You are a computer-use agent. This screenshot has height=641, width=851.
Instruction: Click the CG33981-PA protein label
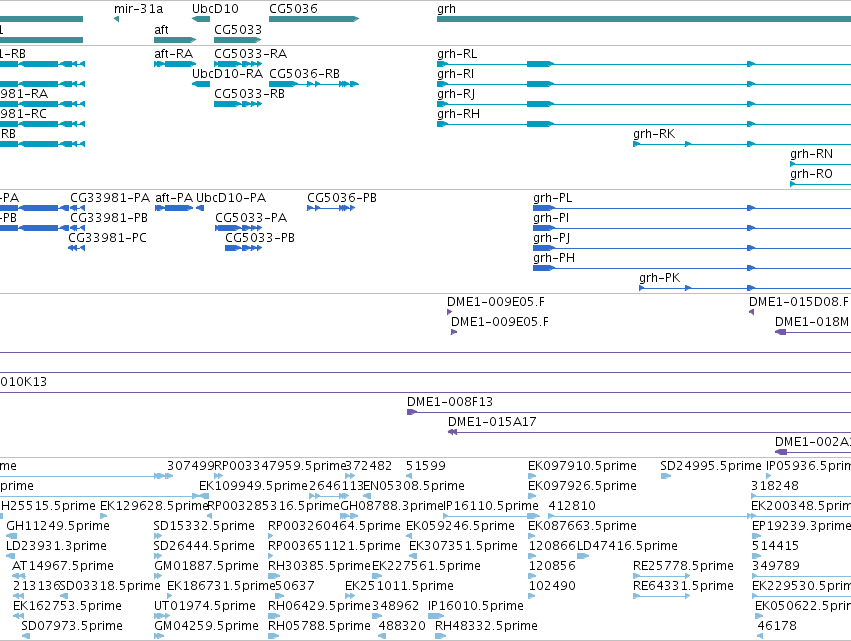[x=110, y=198]
